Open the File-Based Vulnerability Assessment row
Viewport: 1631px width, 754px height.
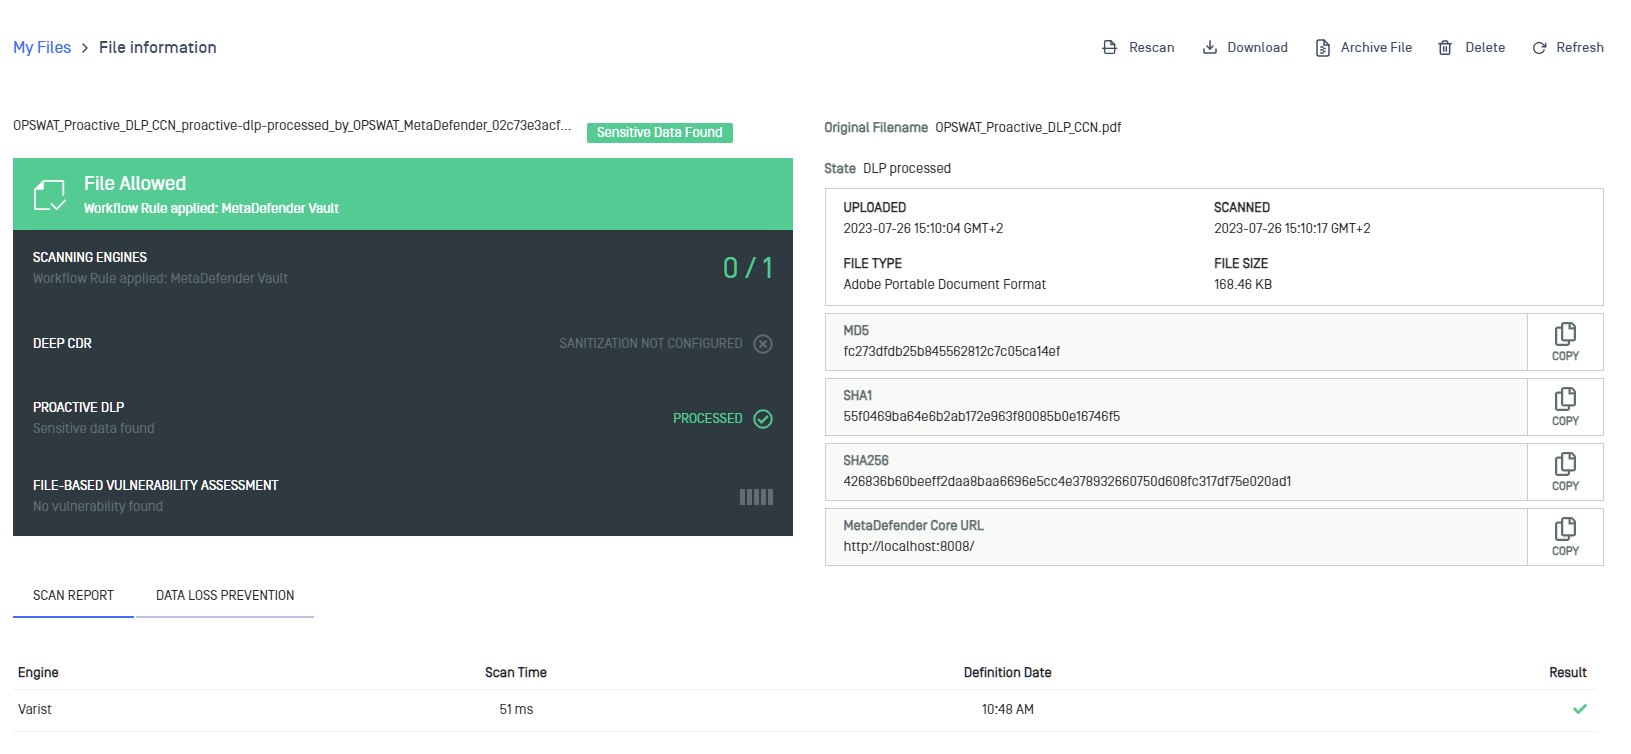point(403,496)
